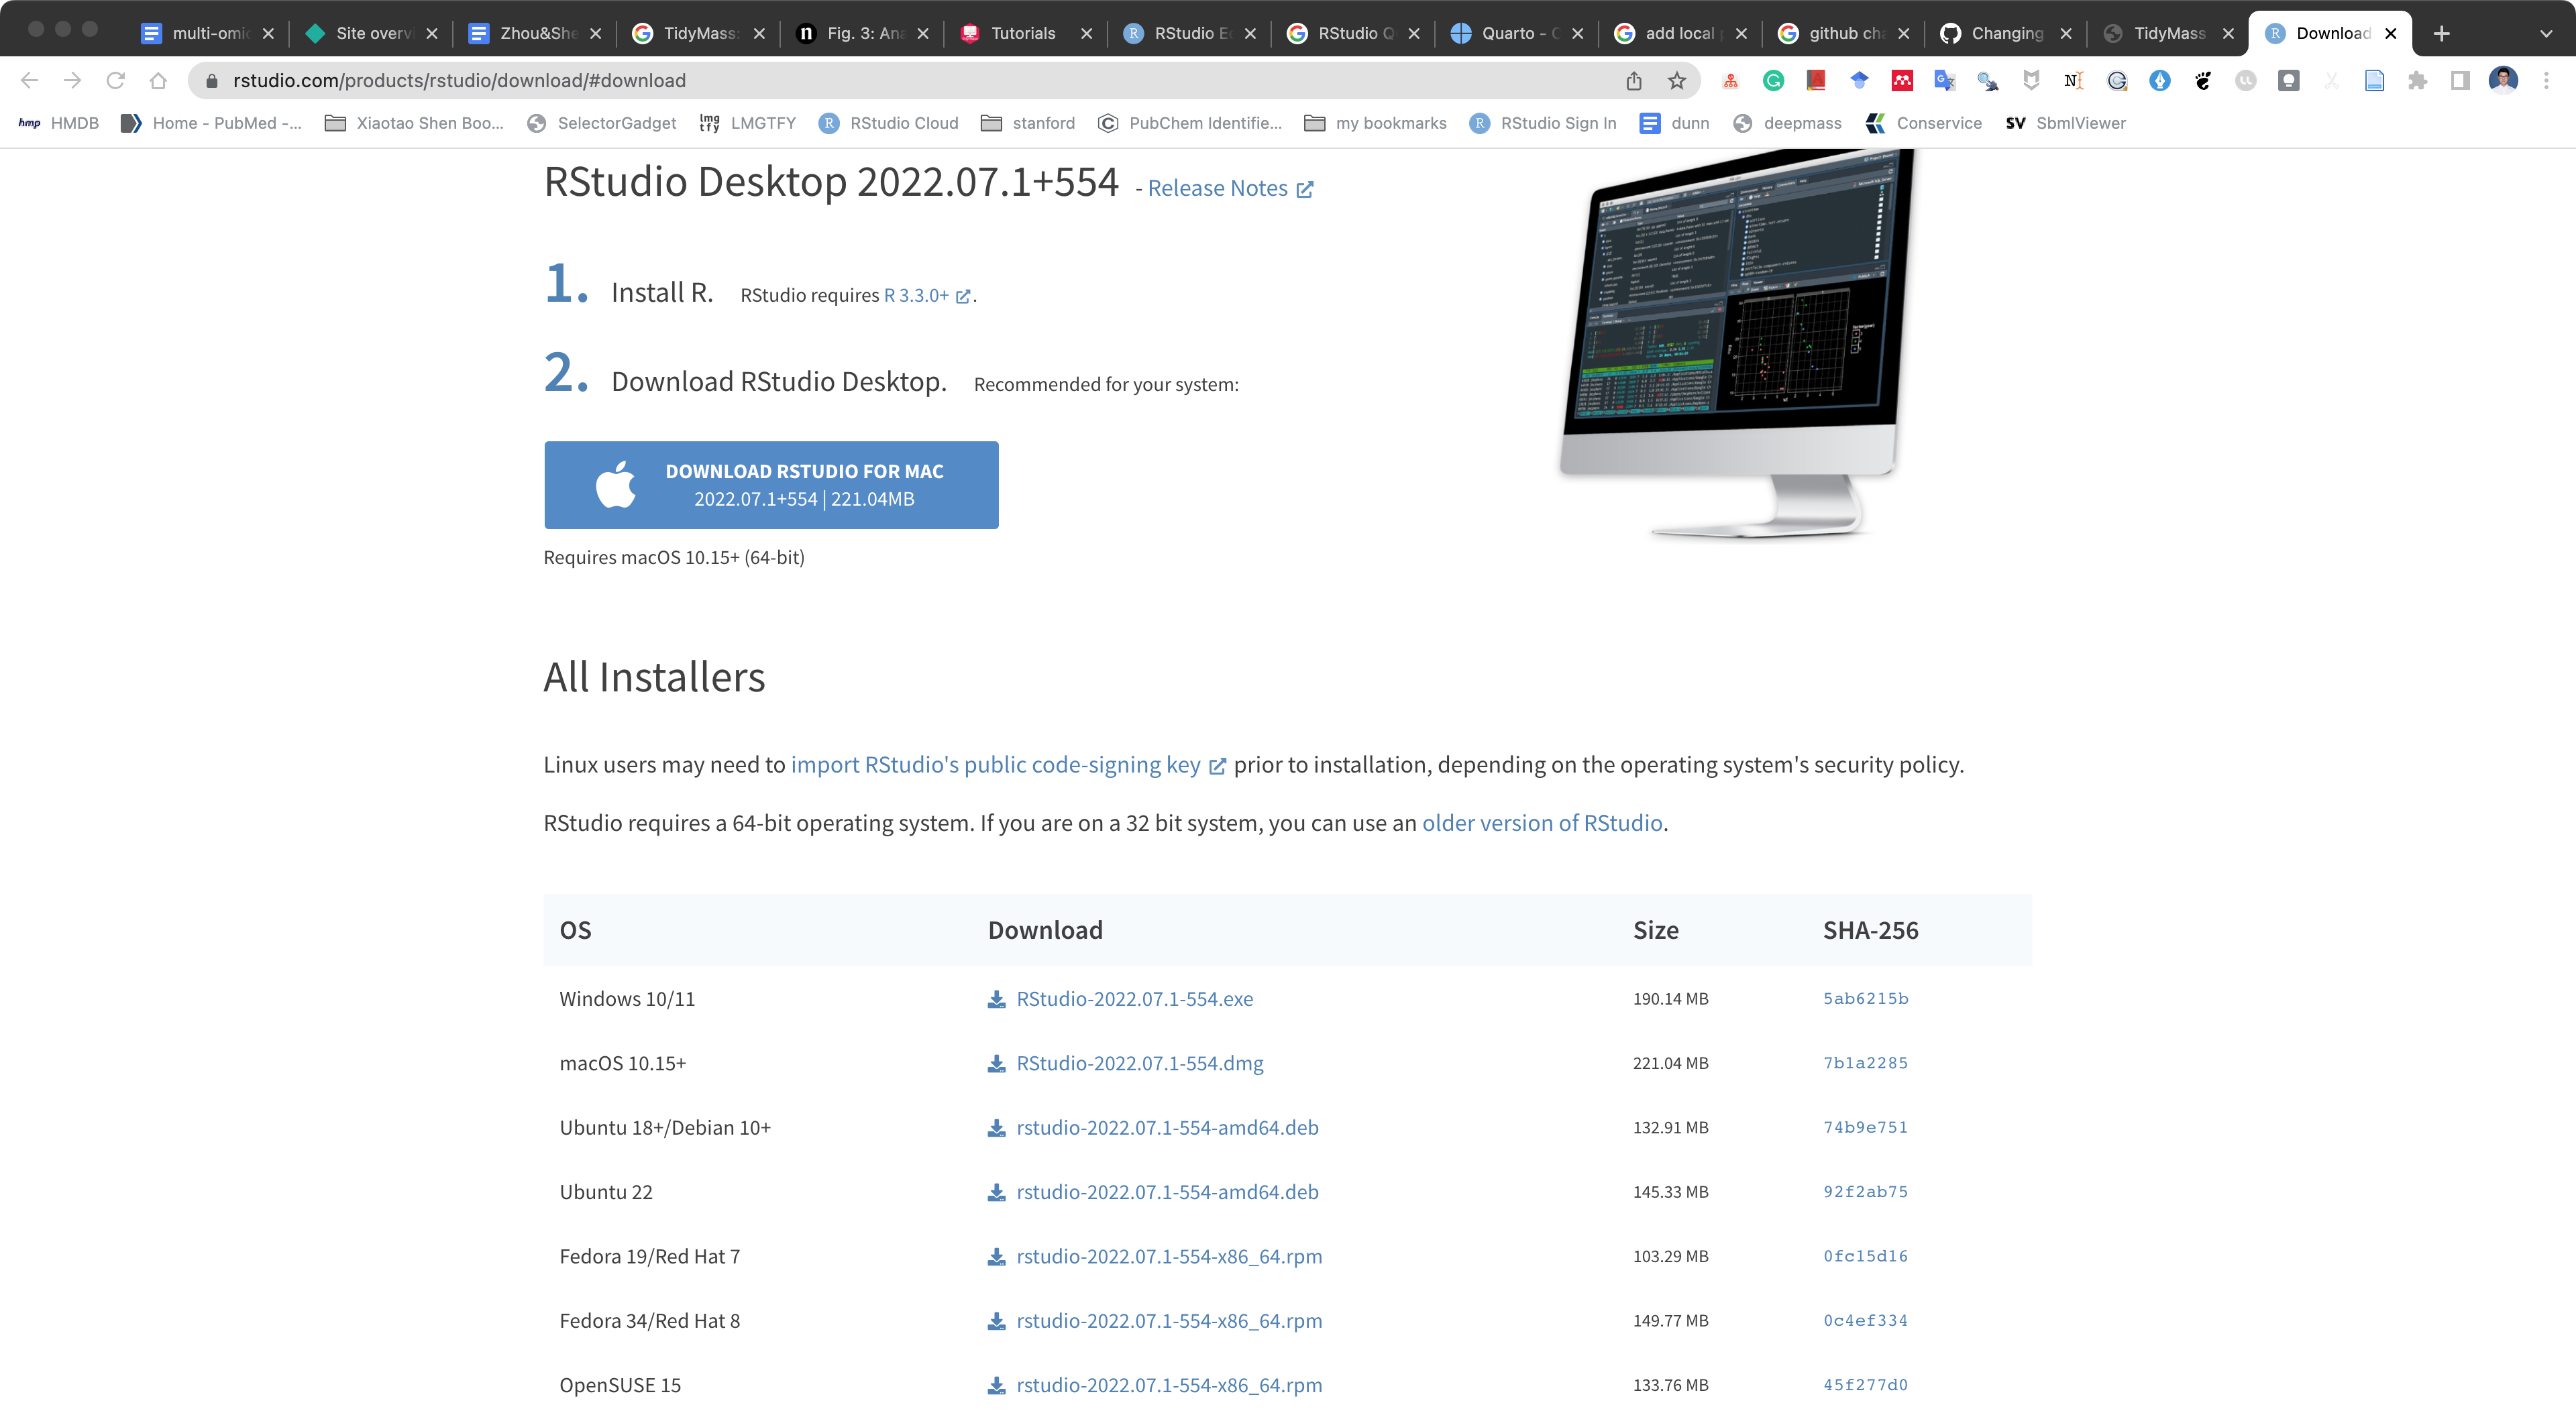Open a new tab with plus button
The width and height of the screenshot is (2576, 1415).
click(x=2441, y=33)
